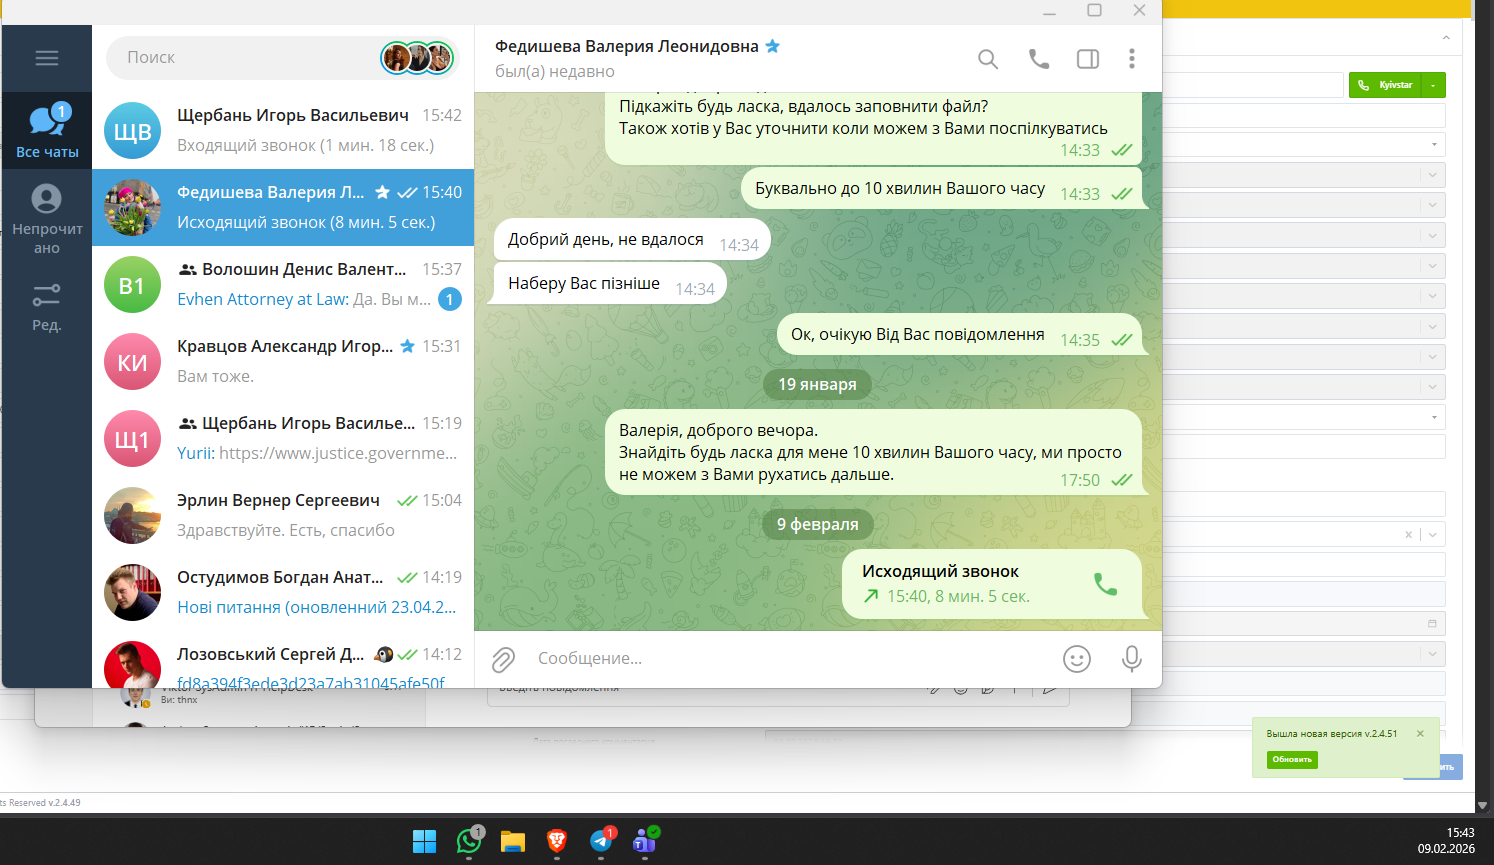Open chat with Эрлин Вернер Сергеевич
Viewport: 1494px width, 865px height.
click(x=283, y=515)
